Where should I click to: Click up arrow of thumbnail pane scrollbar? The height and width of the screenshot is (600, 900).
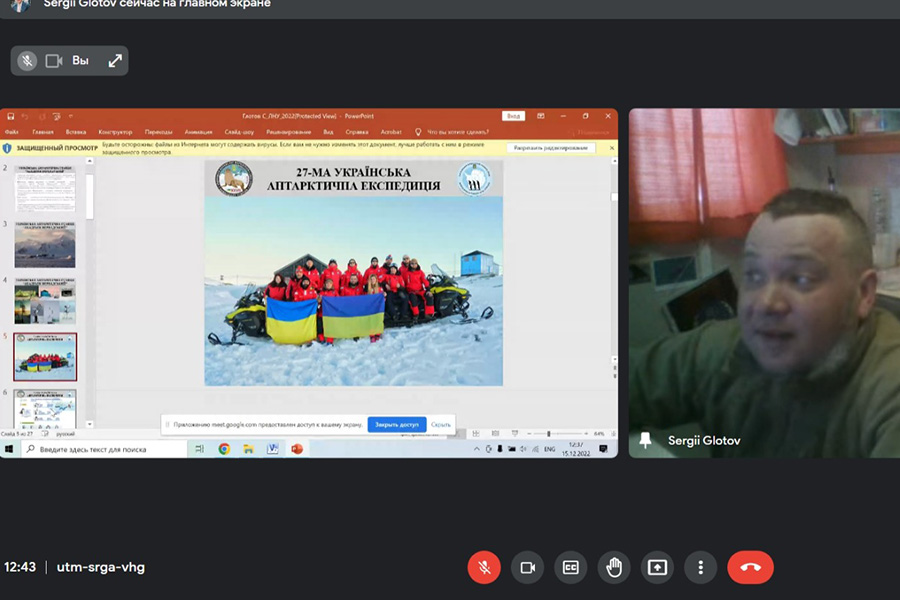[x=90, y=161]
